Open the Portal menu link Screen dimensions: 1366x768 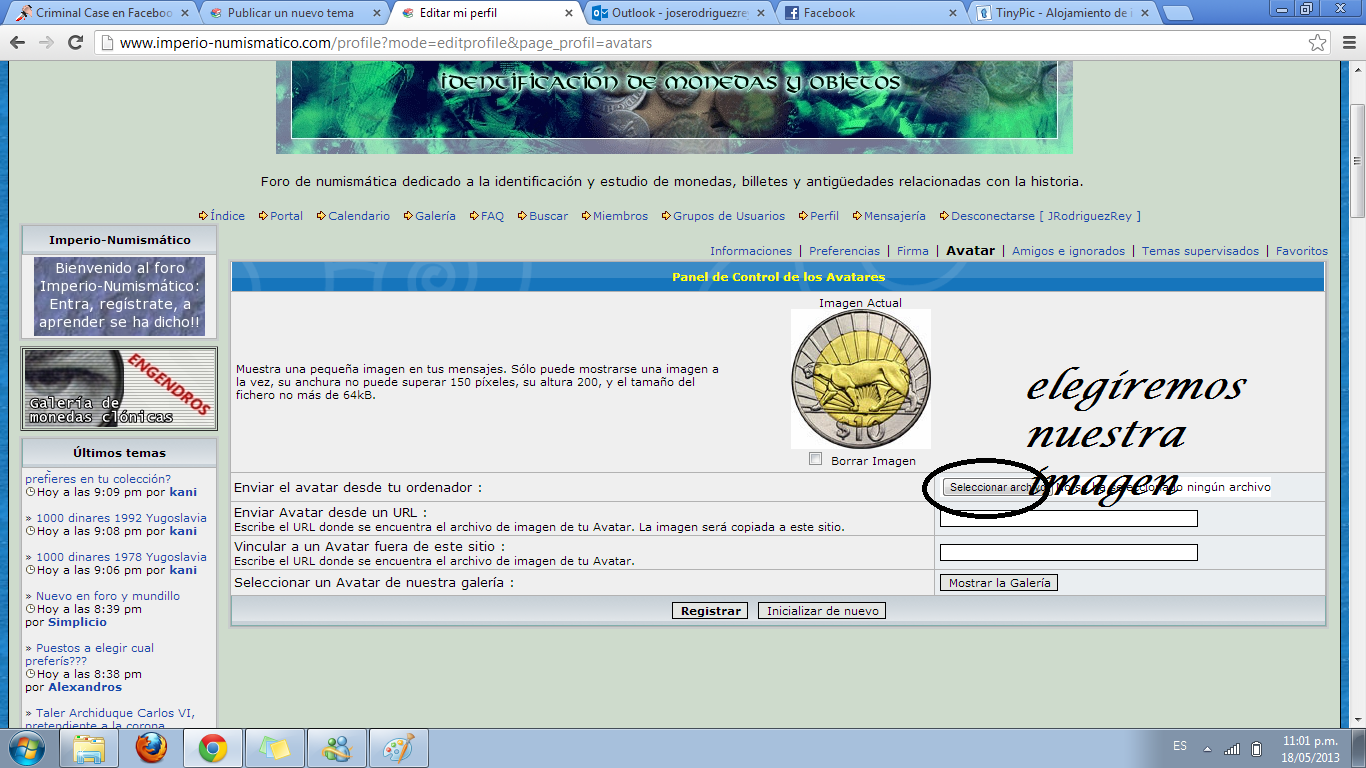point(286,216)
